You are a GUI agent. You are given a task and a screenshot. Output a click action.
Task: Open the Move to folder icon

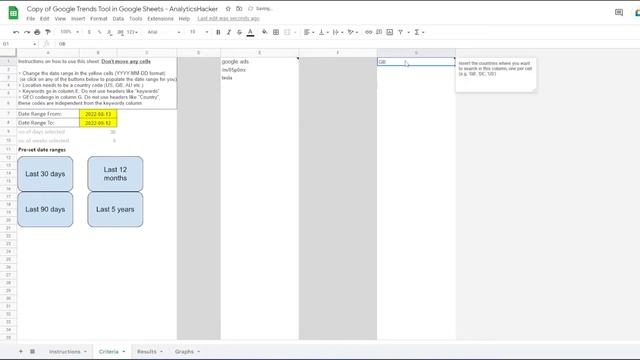[x=239, y=9]
